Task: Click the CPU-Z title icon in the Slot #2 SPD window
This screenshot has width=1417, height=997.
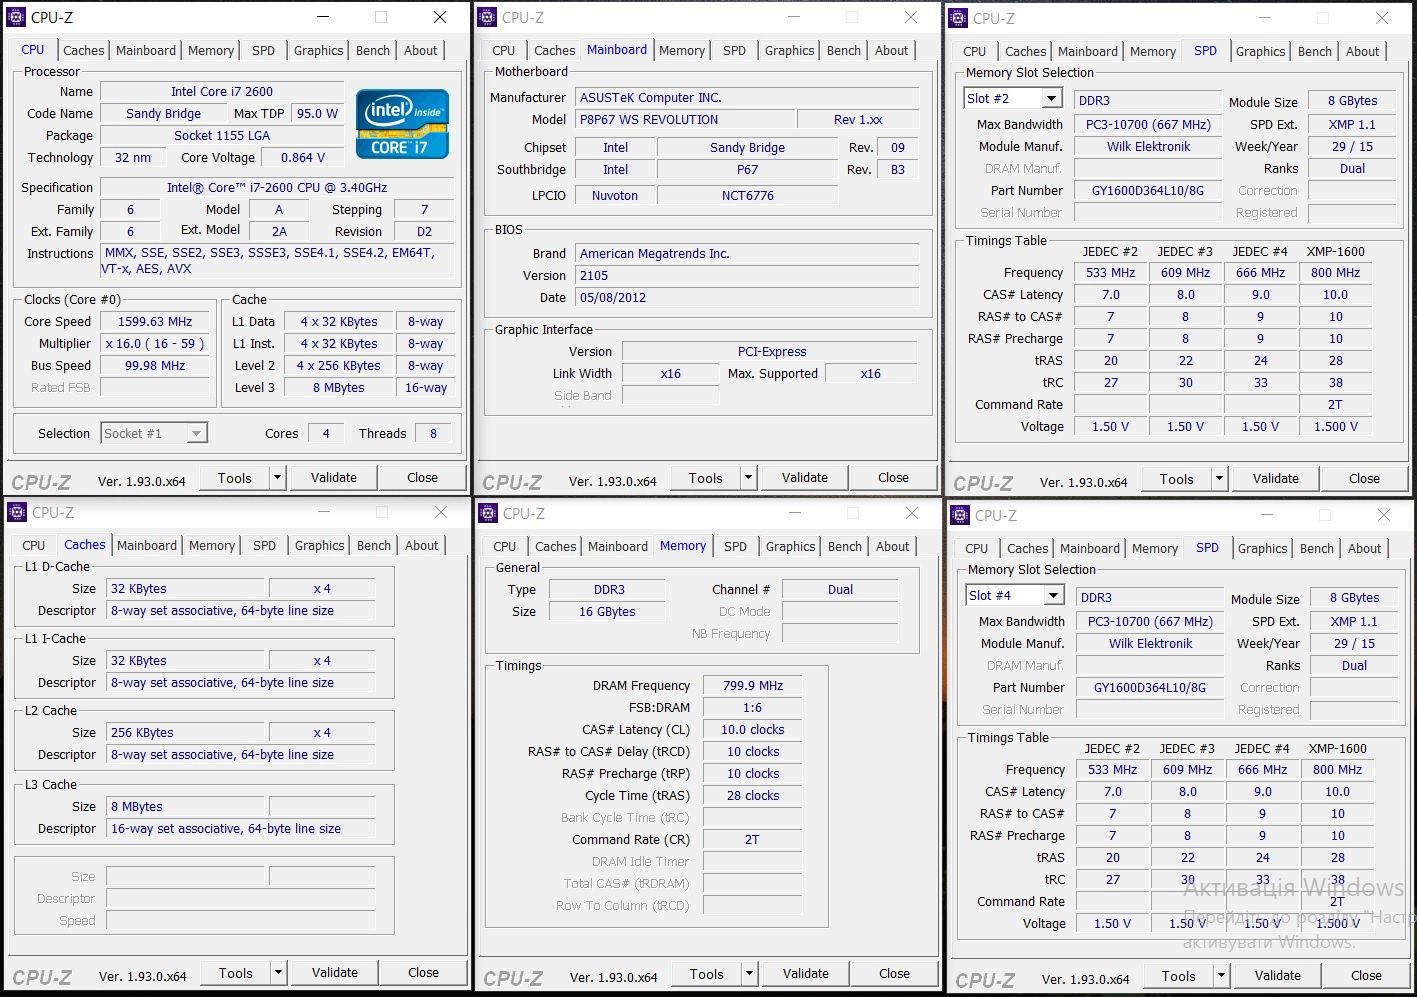Action: coord(958,18)
